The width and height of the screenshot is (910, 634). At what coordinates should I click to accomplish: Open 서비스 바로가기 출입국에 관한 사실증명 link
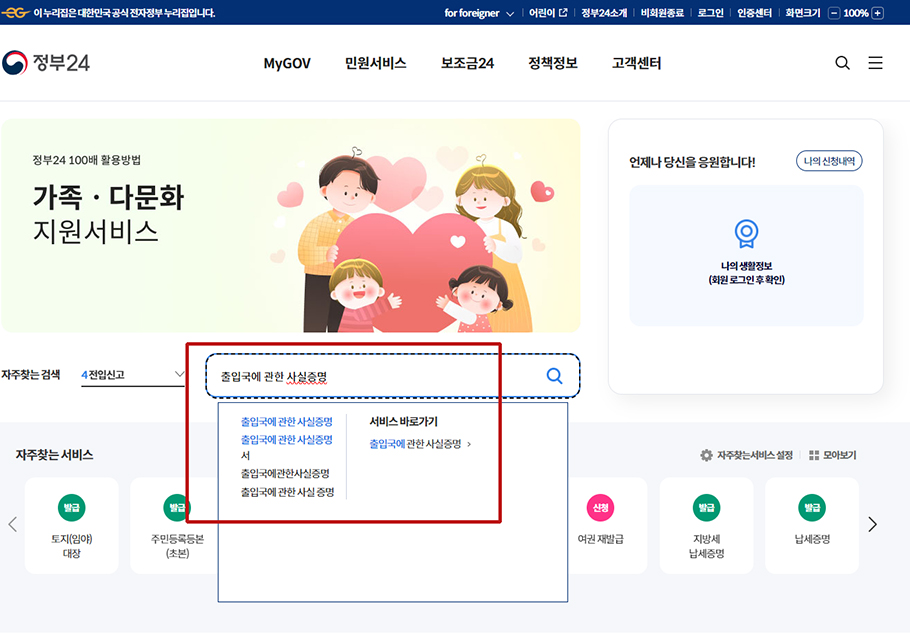pyautogui.click(x=420, y=444)
